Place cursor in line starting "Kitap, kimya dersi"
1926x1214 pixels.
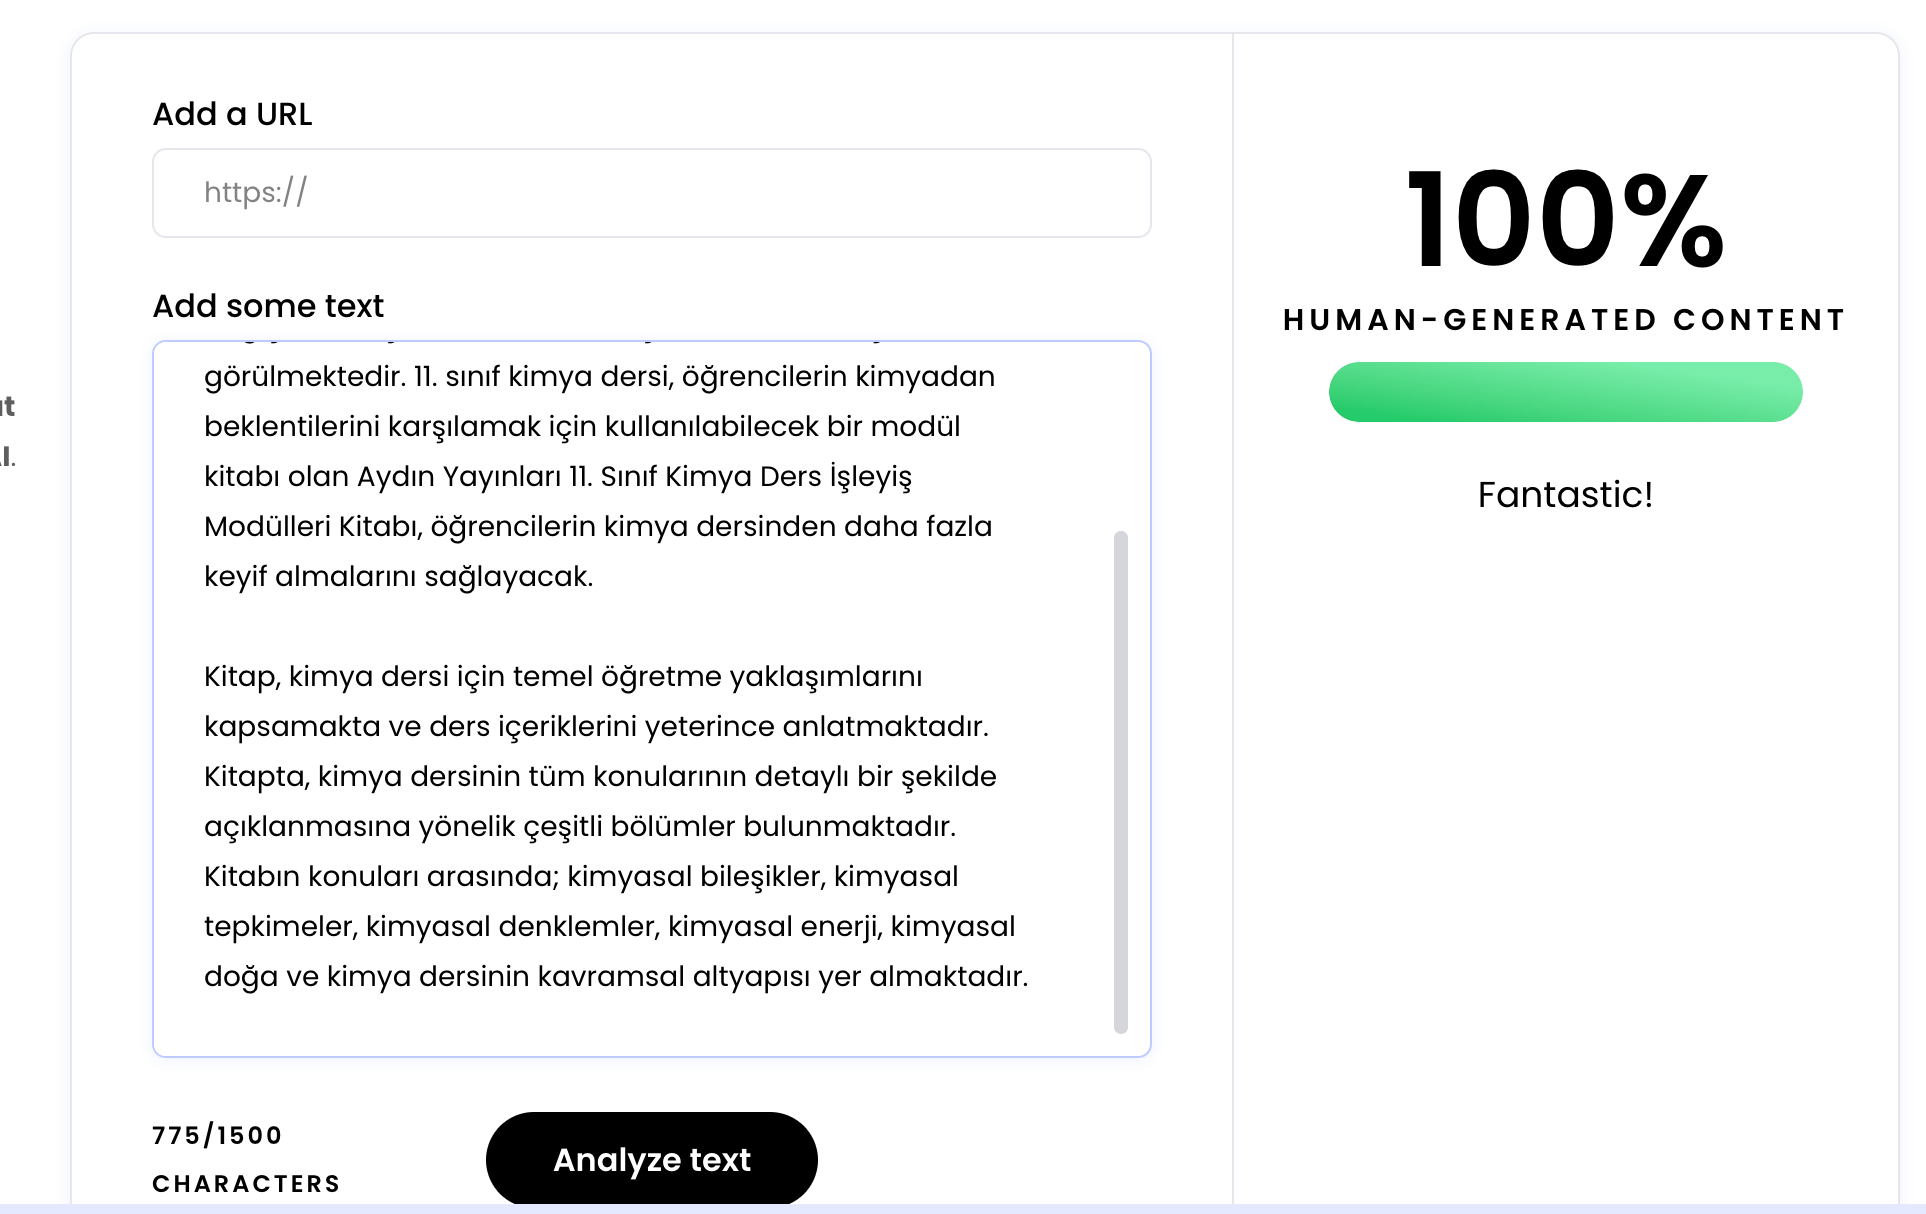pos(563,677)
